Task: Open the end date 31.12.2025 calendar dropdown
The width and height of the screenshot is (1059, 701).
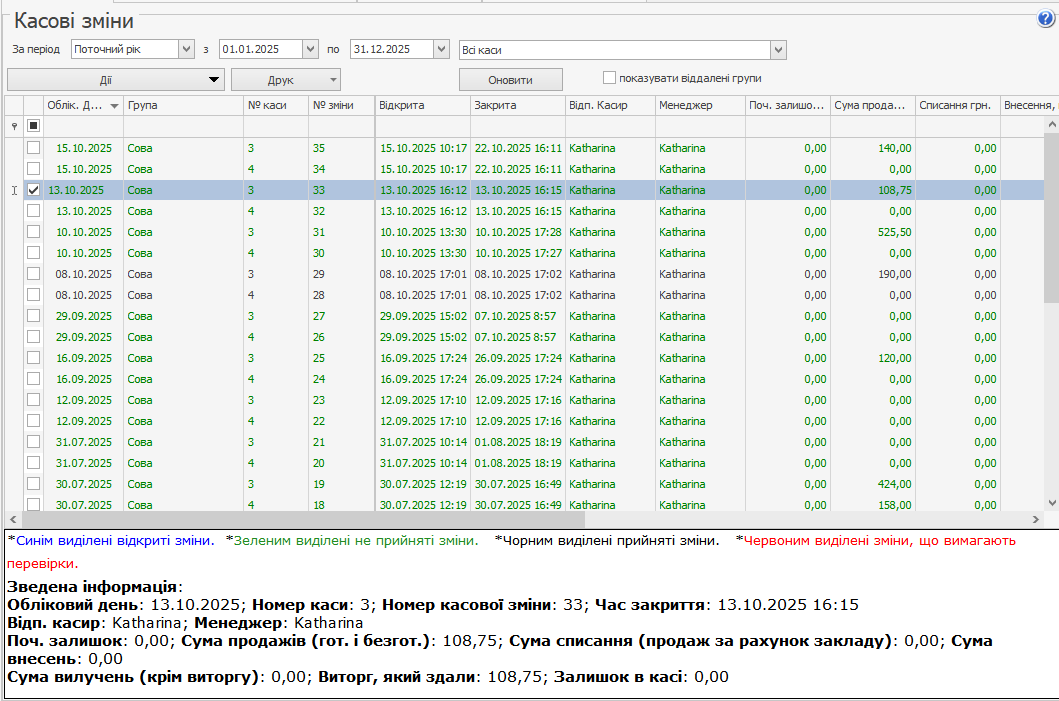Action: (x=441, y=49)
